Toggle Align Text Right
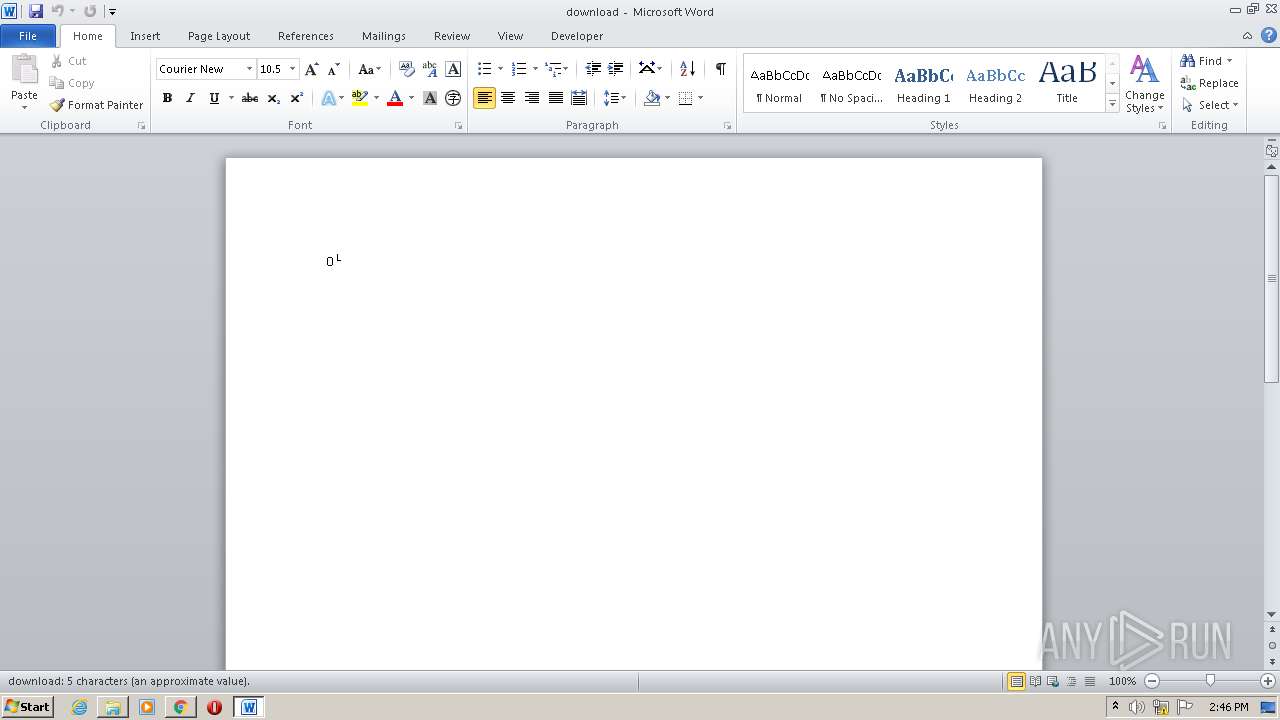Image resolution: width=1280 pixels, height=720 pixels. pos(531,98)
